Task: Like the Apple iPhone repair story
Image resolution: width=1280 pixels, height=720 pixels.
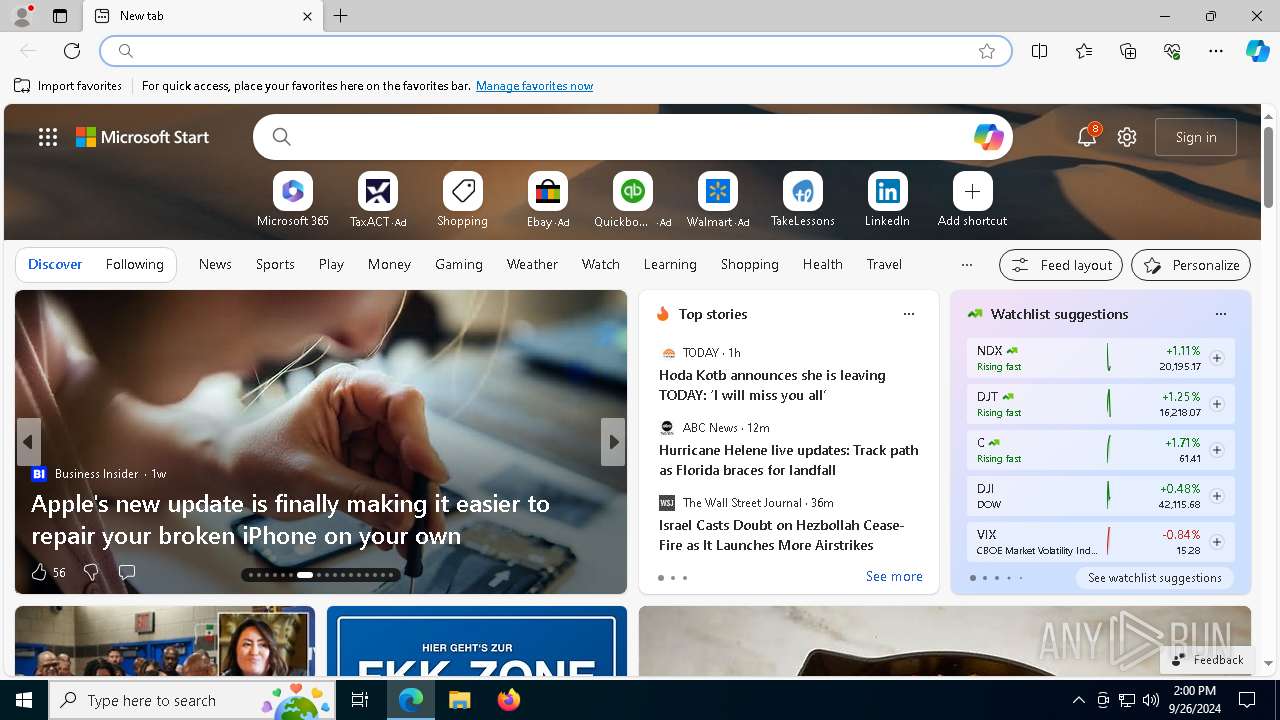Action: [x=47, y=572]
